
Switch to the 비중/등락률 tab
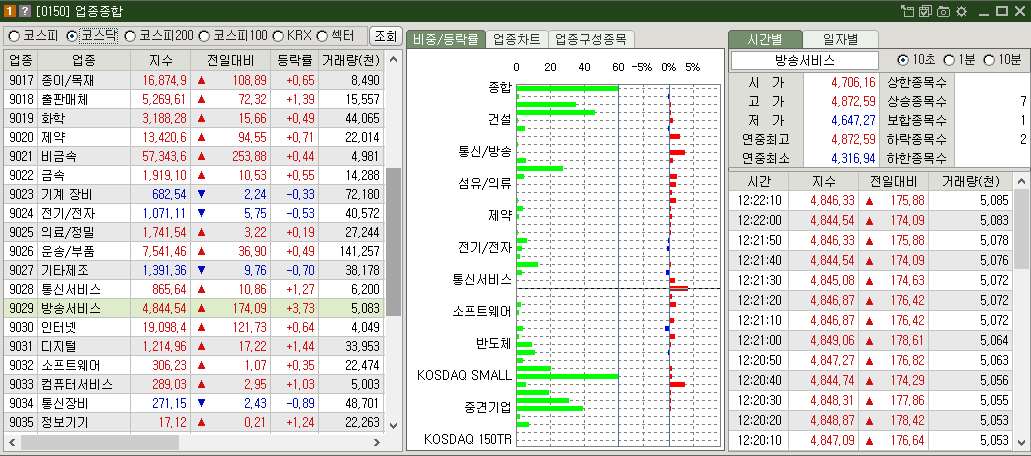(x=446, y=39)
